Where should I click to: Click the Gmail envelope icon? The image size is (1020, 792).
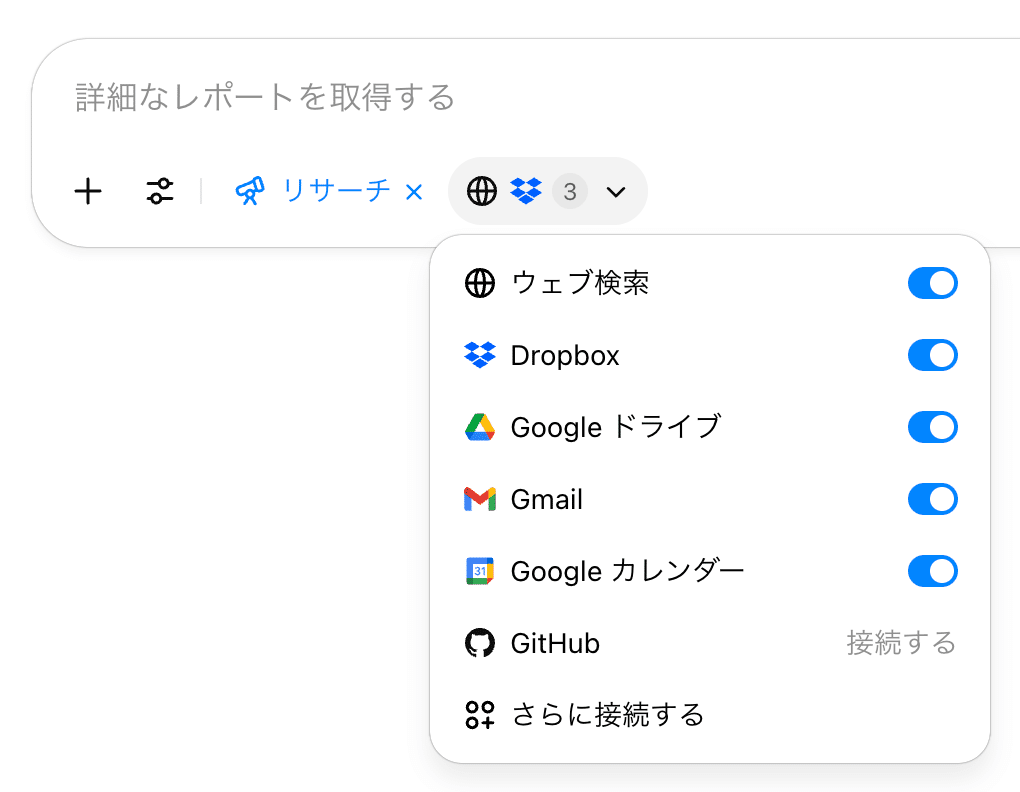(x=480, y=499)
